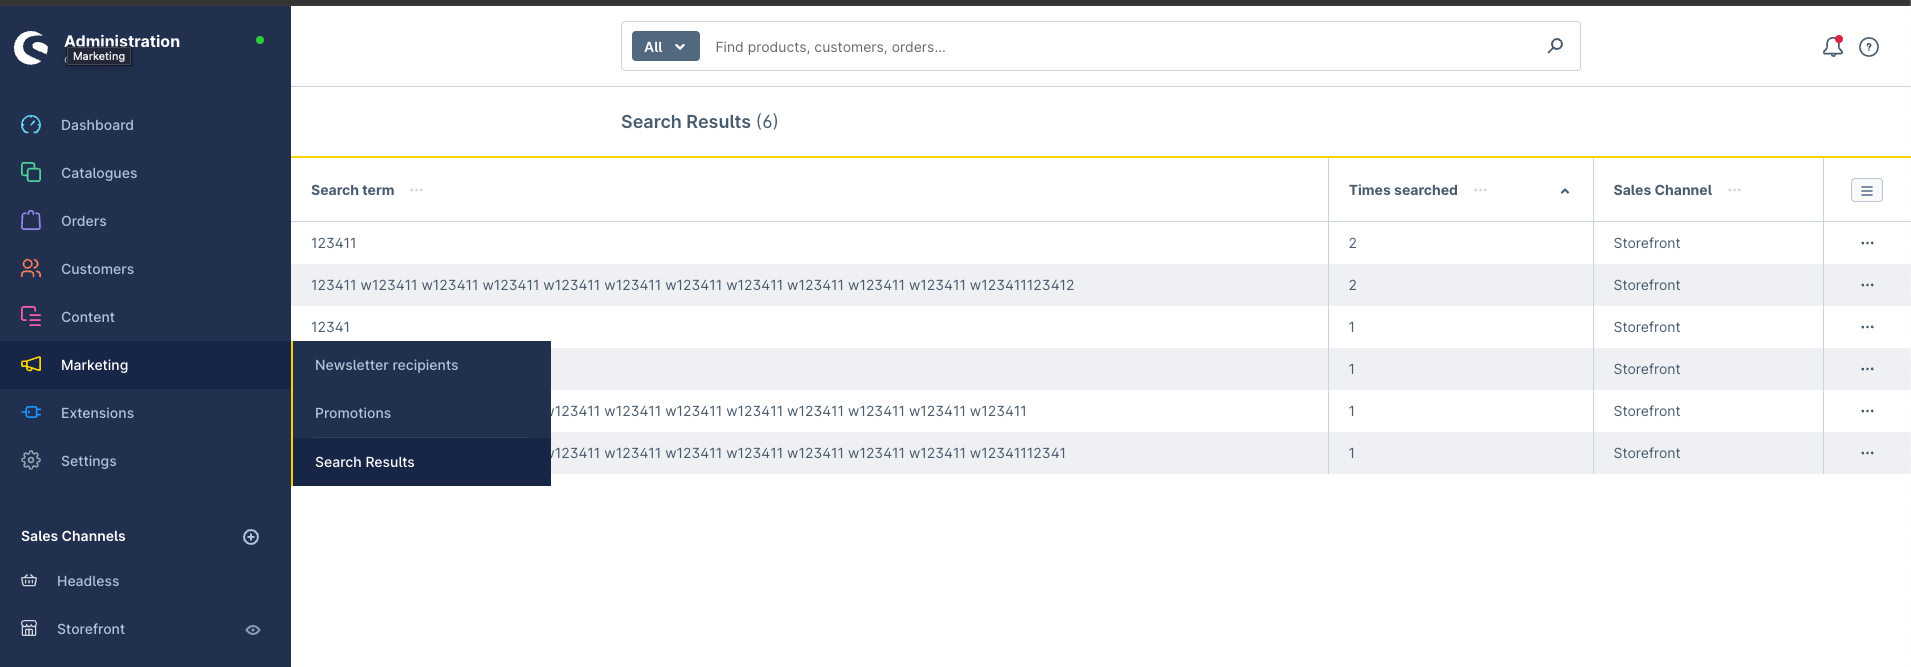
Task: Toggle sort arrow on Times searched
Action: [x=1565, y=191]
